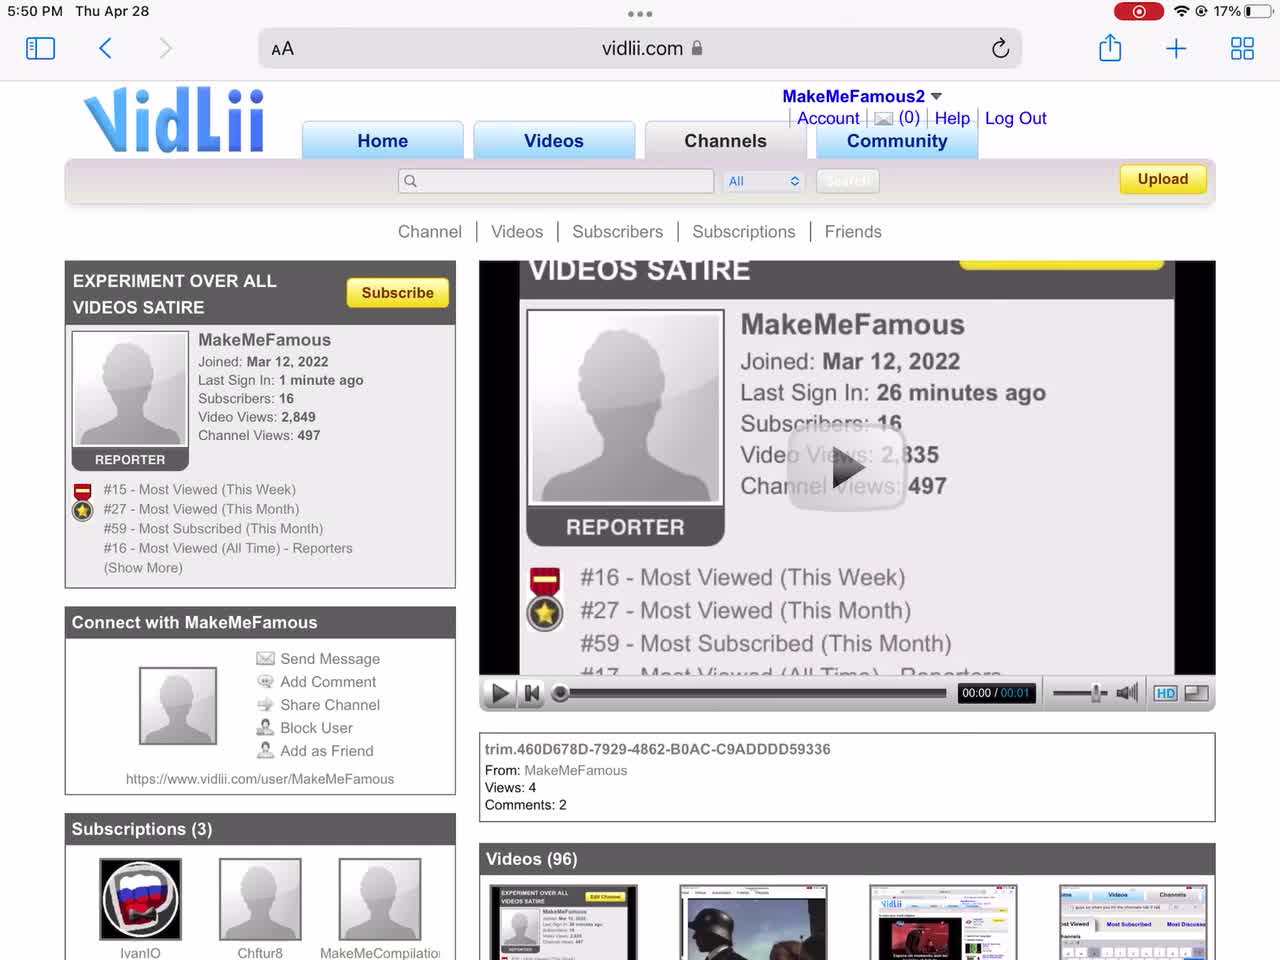Open the Subscriptions sub-navigation item
The height and width of the screenshot is (960, 1280).
pos(744,231)
